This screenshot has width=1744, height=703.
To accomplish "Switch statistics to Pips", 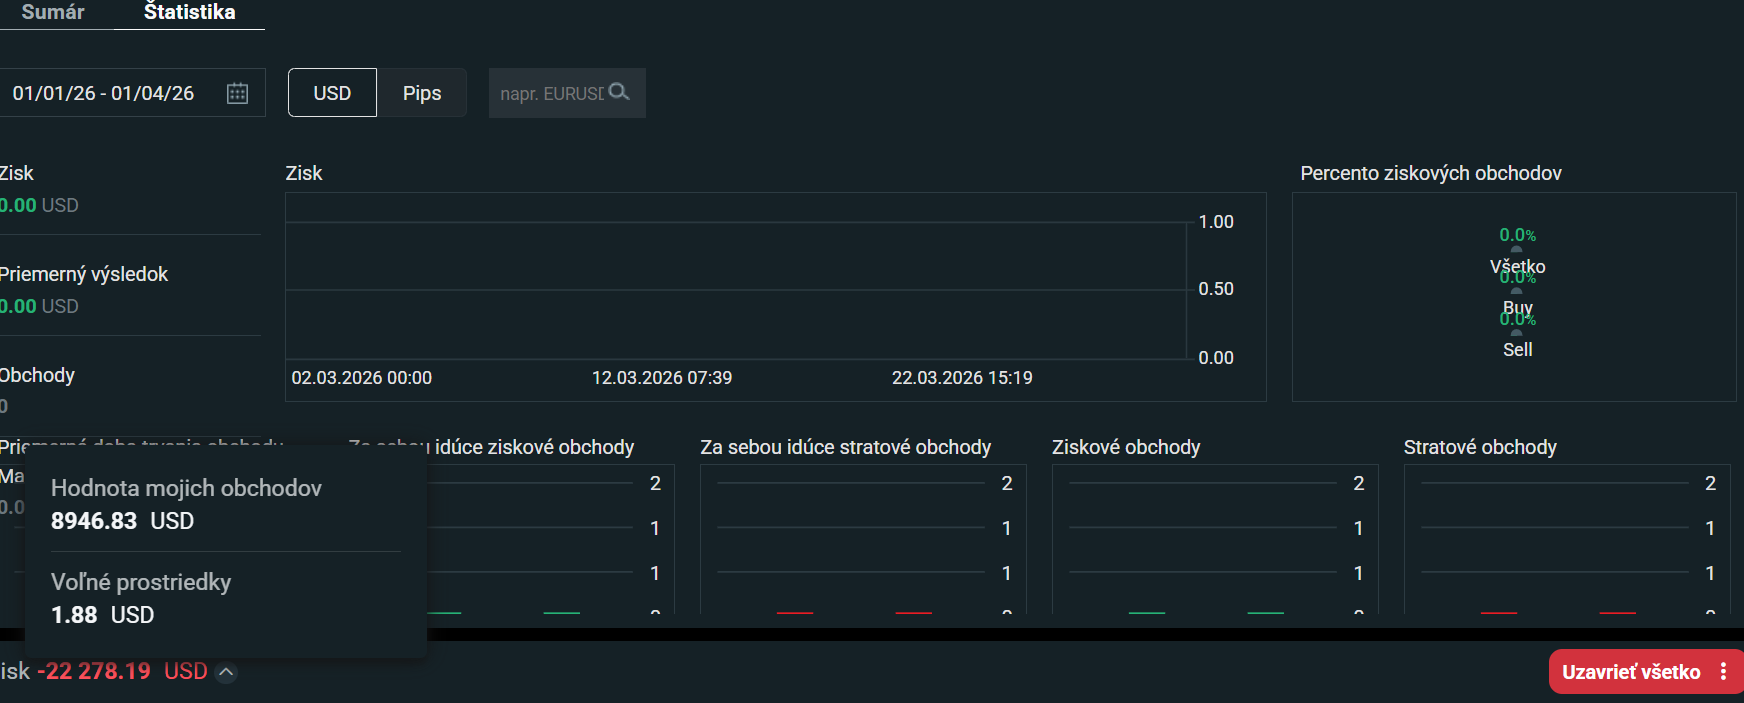I will click(422, 93).
